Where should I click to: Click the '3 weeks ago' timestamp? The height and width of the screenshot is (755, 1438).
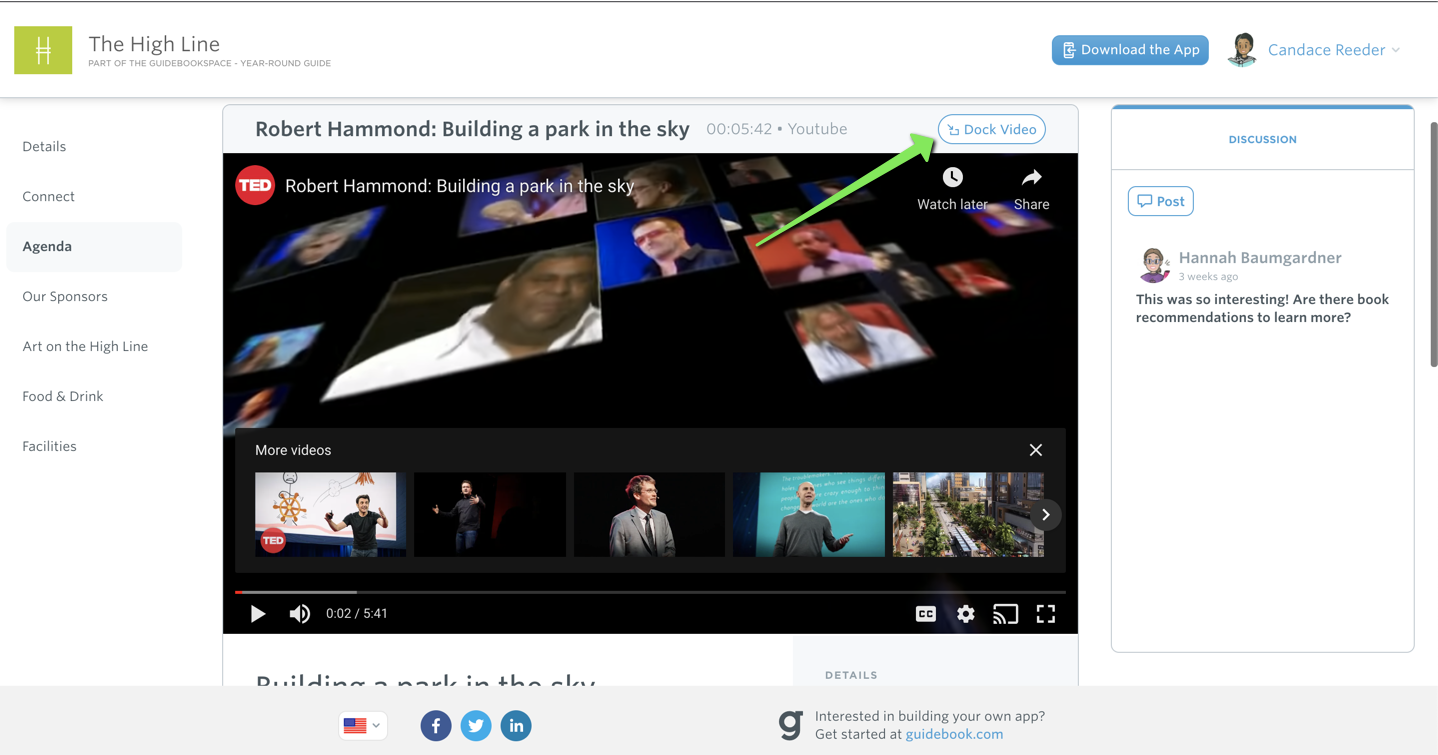point(1208,276)
